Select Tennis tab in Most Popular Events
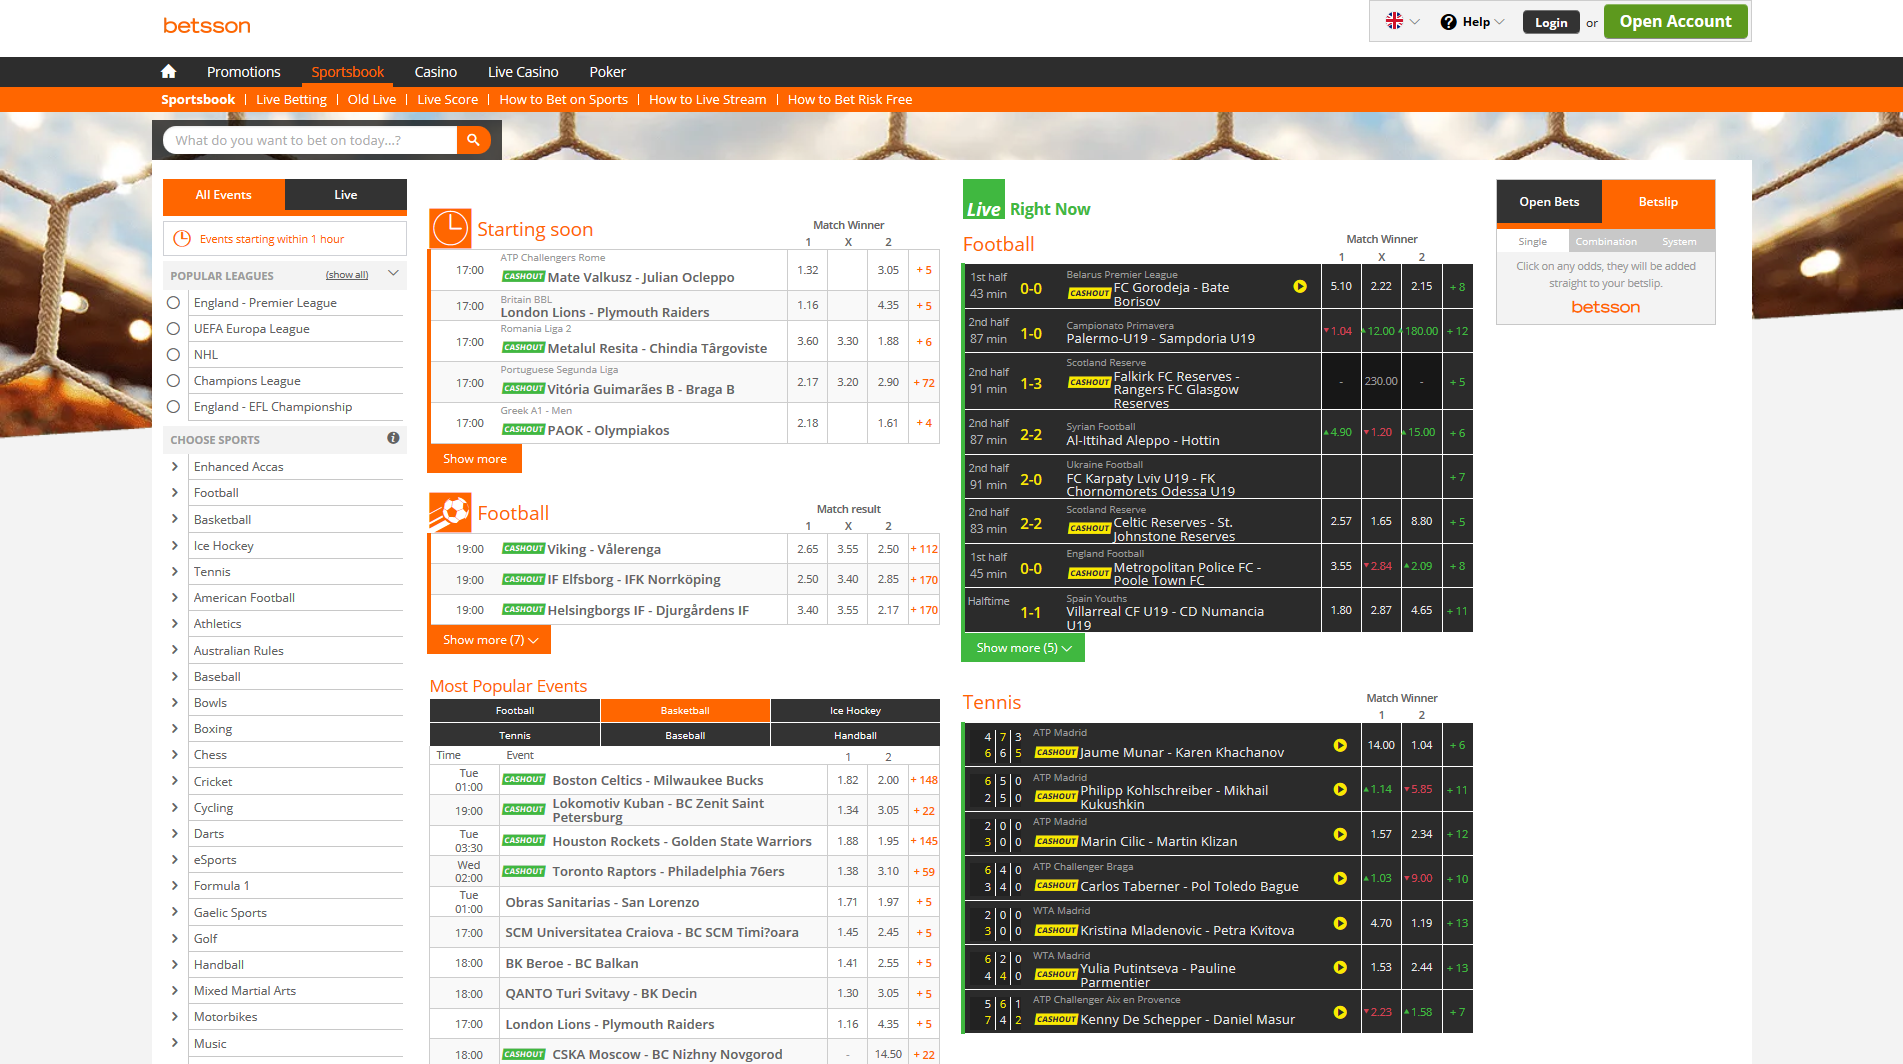 [515, 736]
